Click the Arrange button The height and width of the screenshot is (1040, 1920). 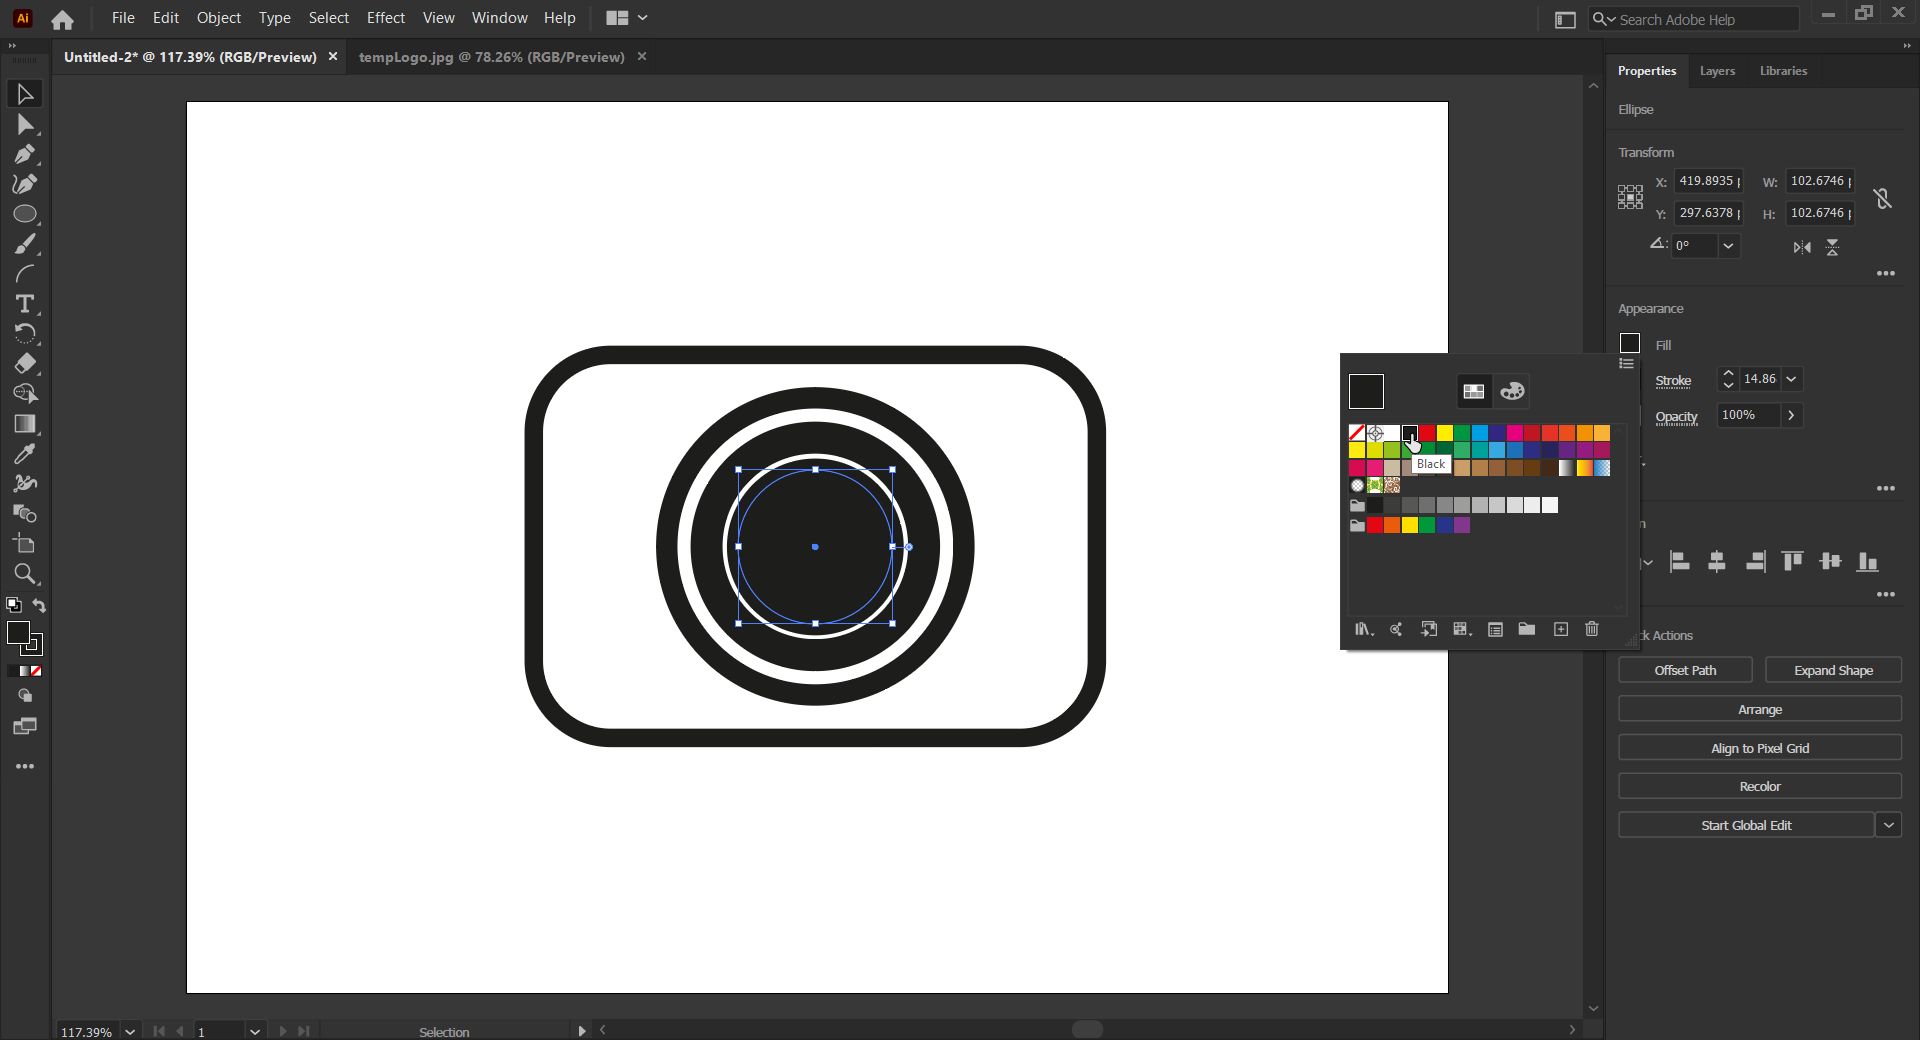1760,709
